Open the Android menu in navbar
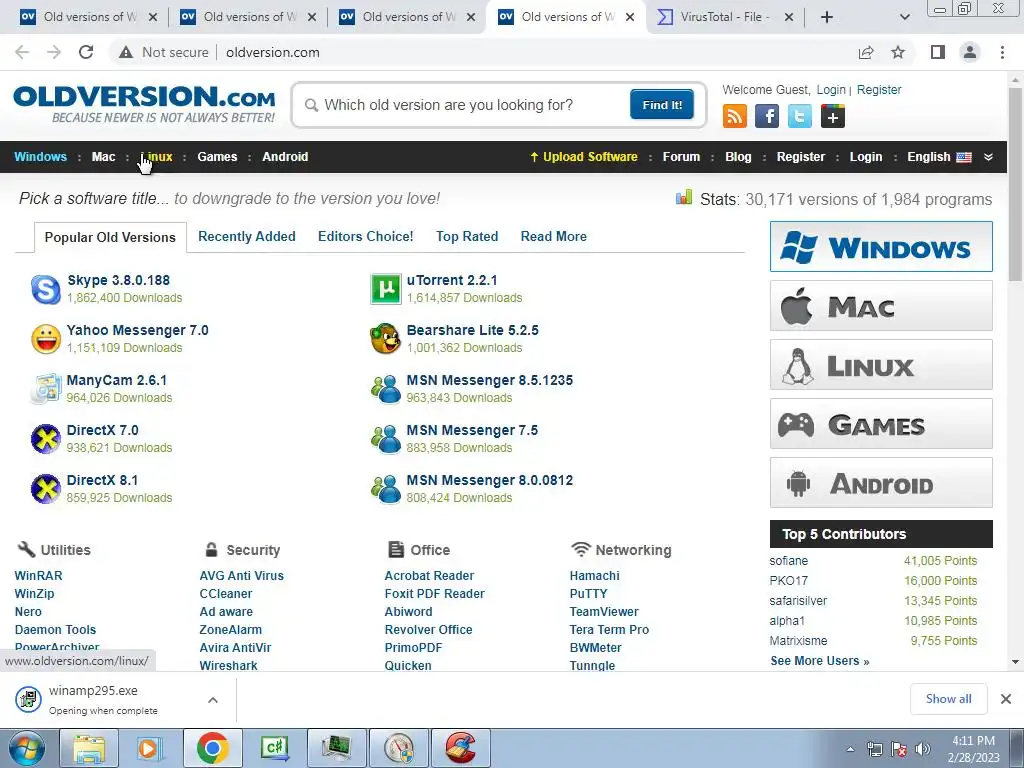Viewport: 1024px width, 768px height. click(285, 157)
